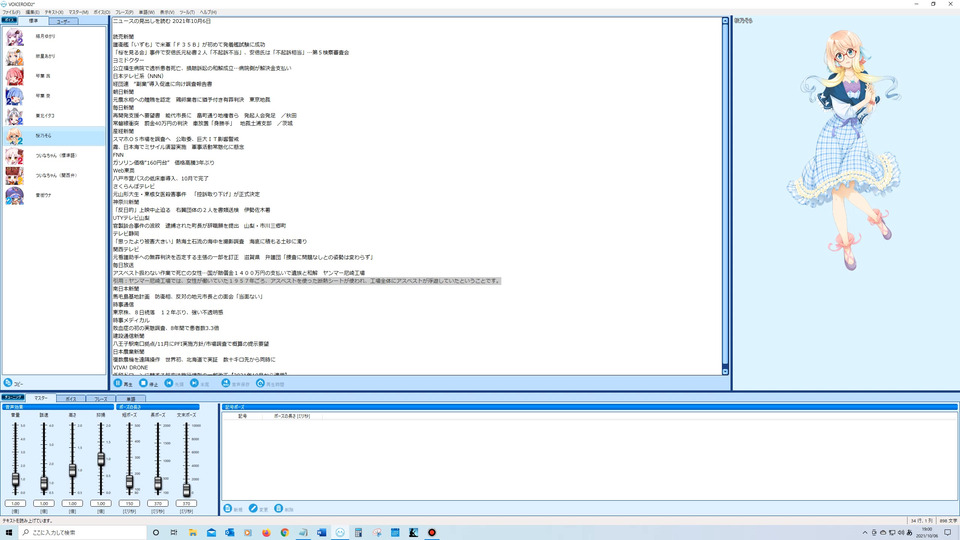Open the 単語(W) menu
Image resolution: width=960 pixels, height=540 pixels.
tap(147, 12)
